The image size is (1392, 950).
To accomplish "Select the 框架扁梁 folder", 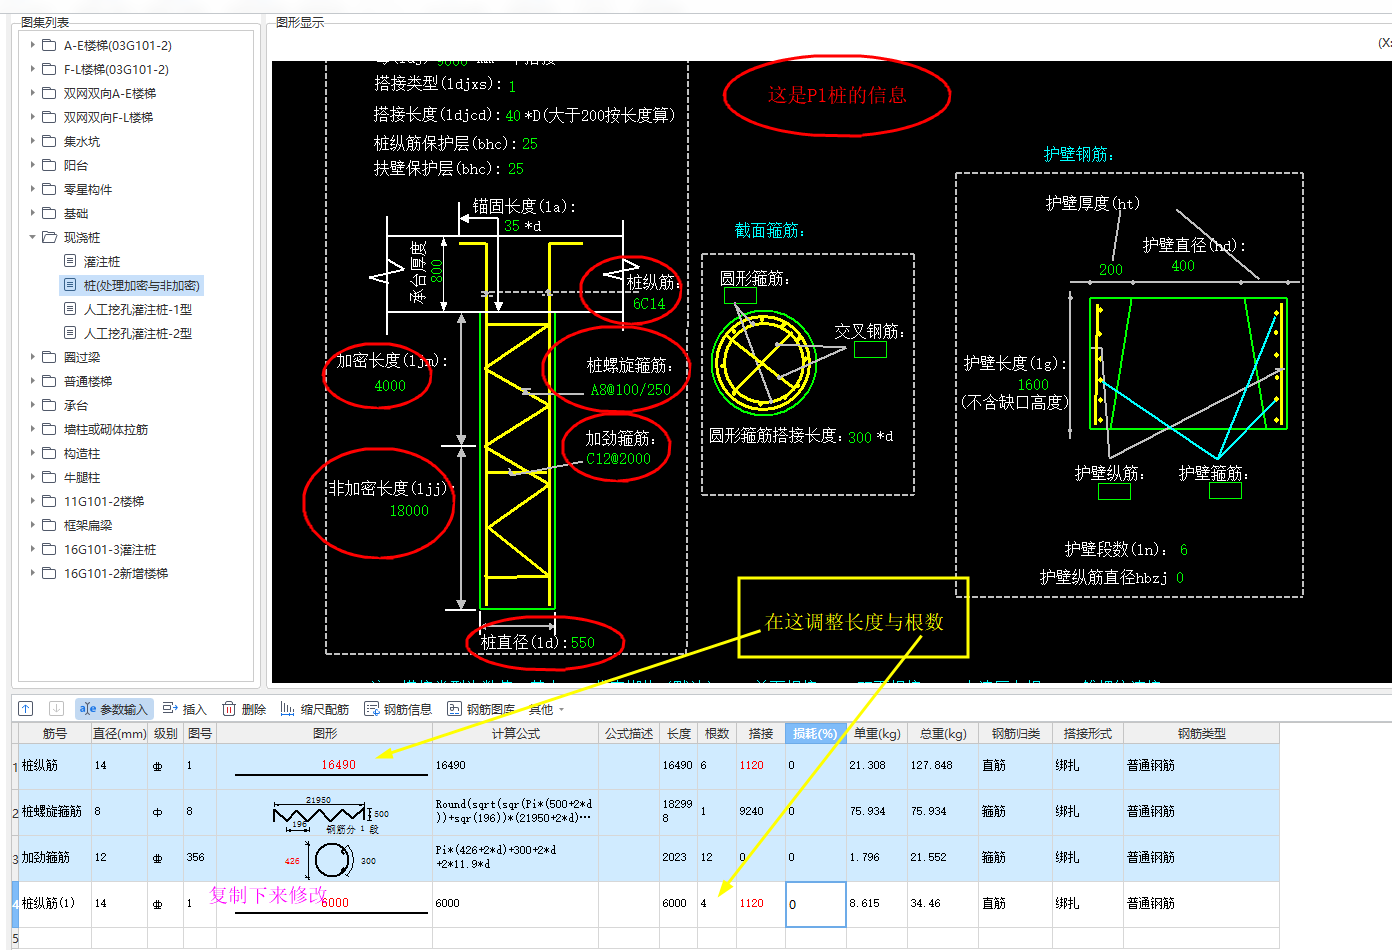I will point(88,525).
